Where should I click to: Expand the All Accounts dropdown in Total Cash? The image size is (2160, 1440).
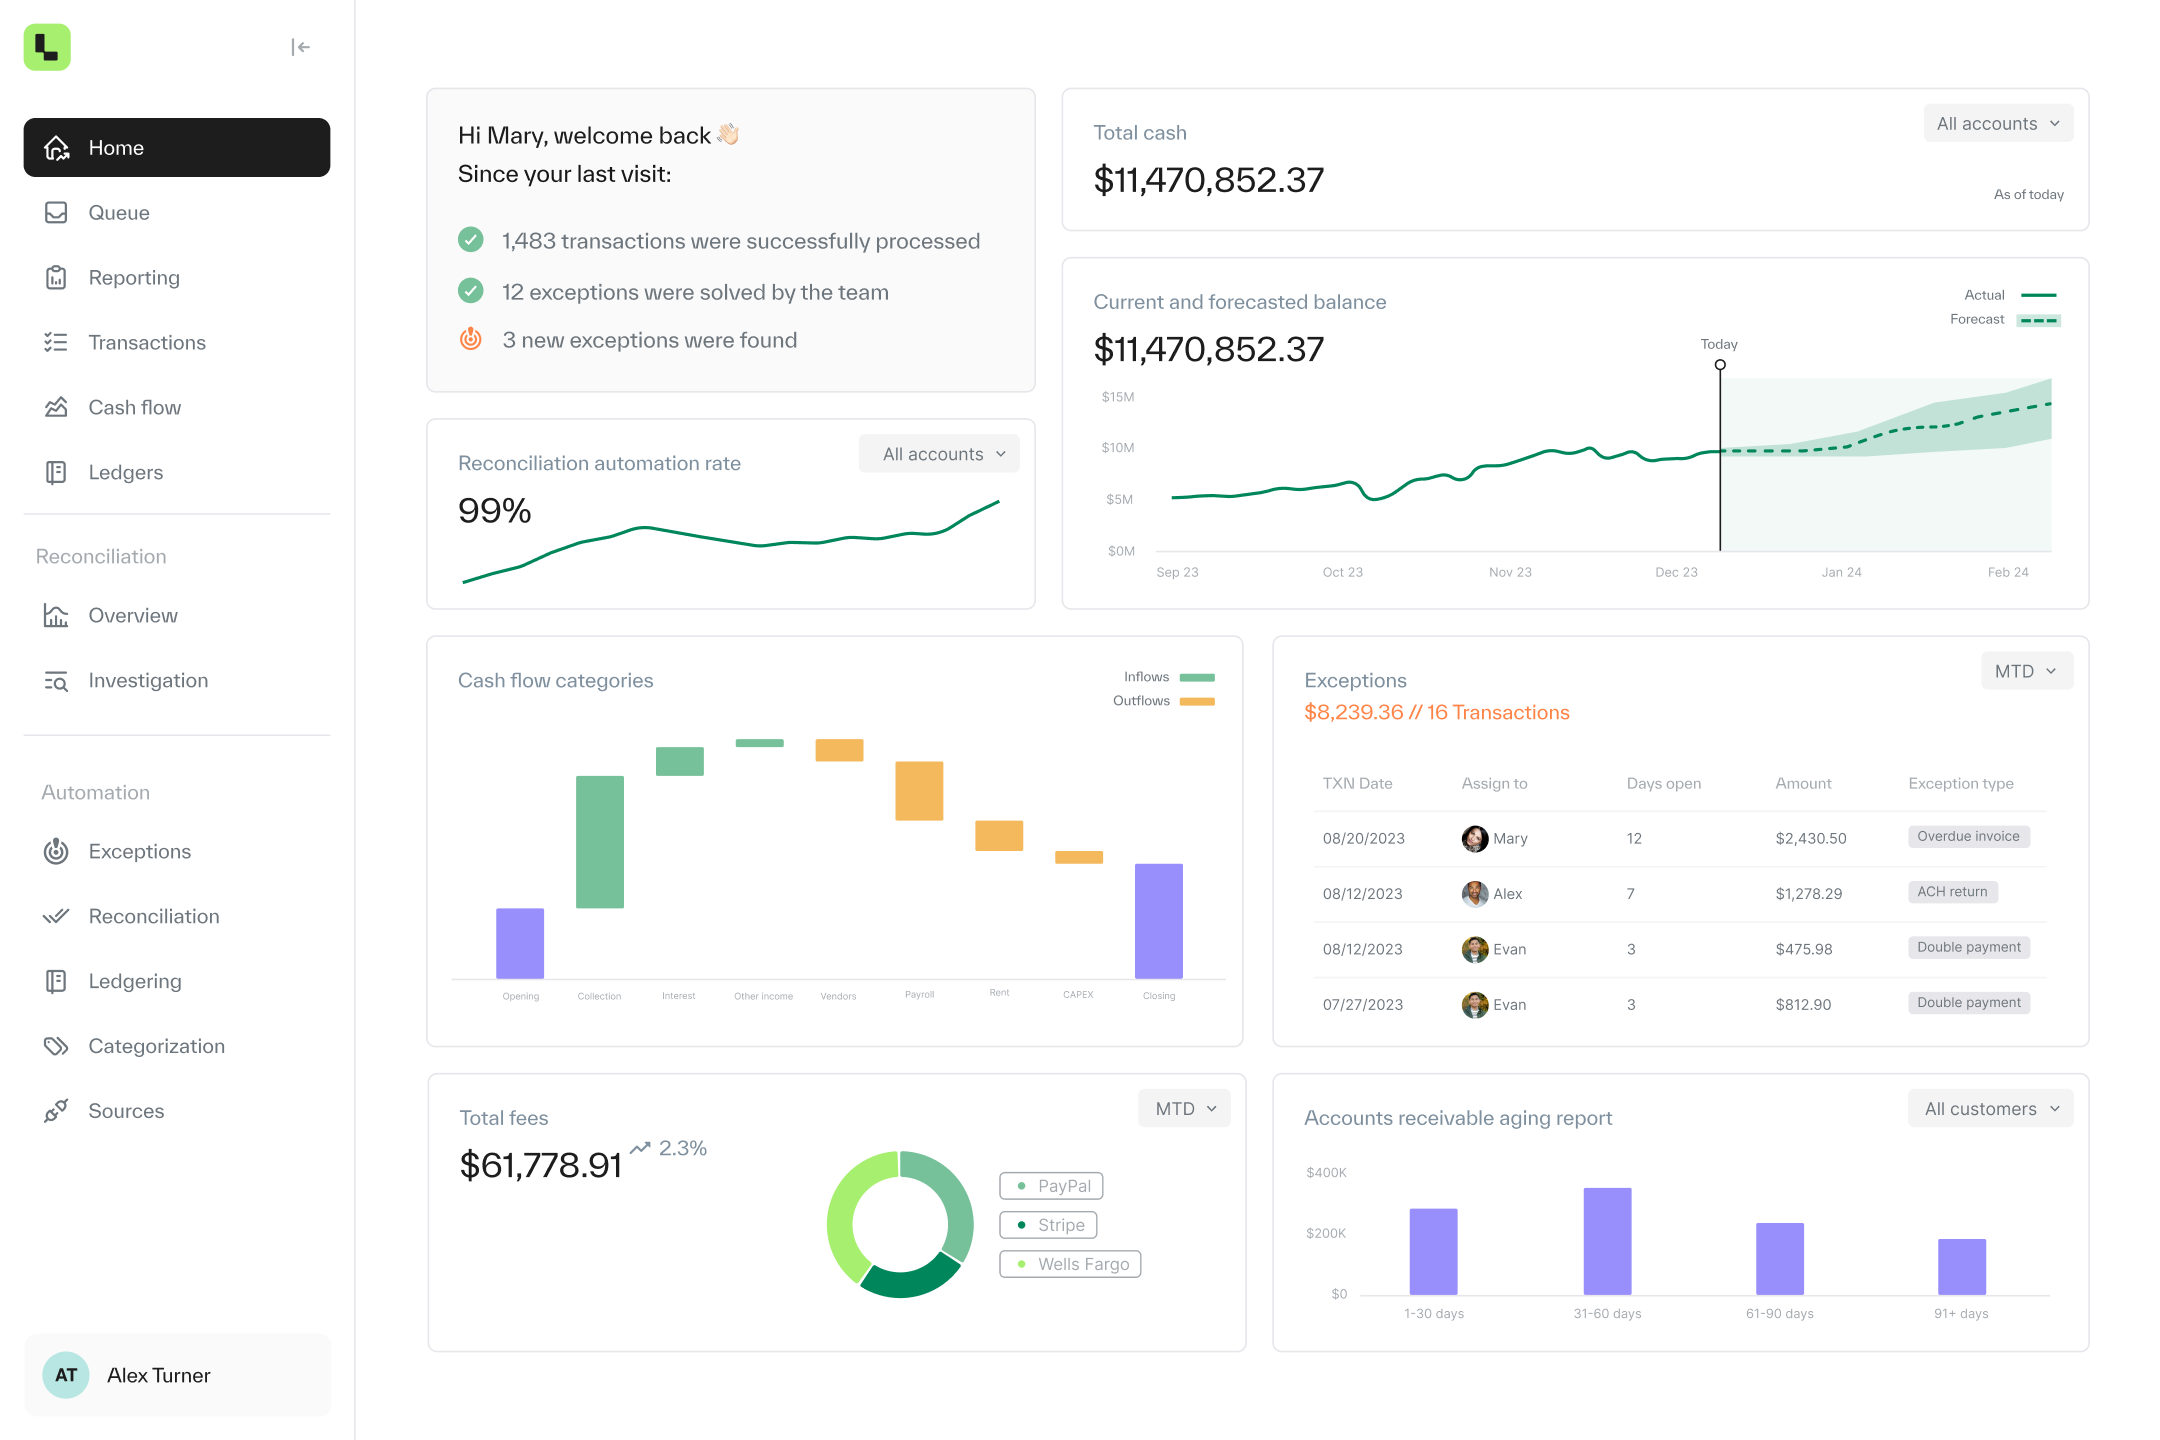pyautogui.click(x=1999, y=124)
